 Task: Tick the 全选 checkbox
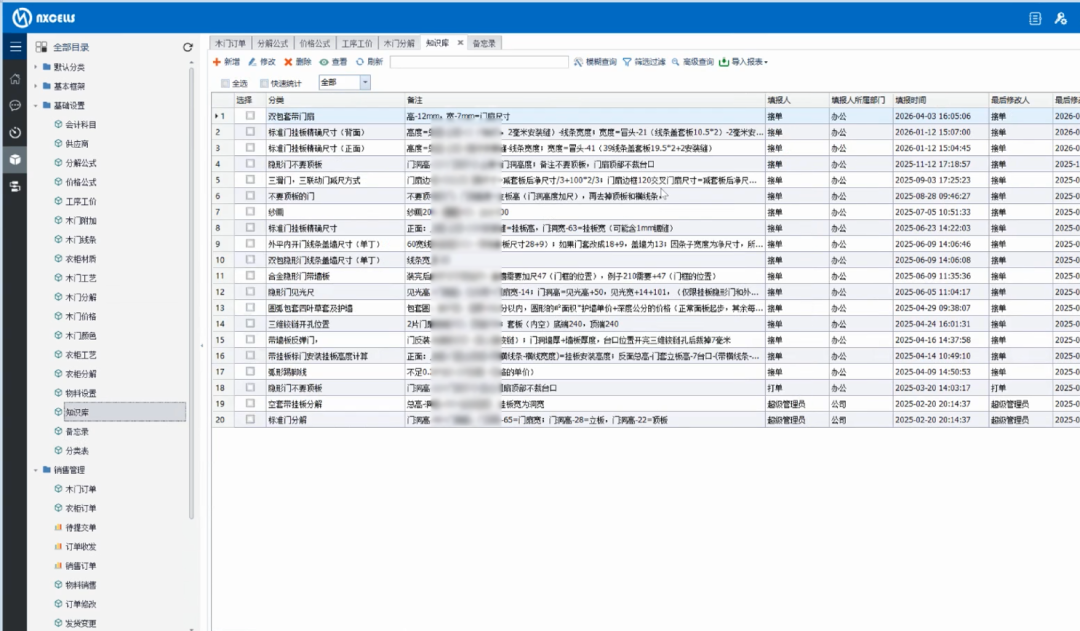pyautogui.click(x=225, y=83)
